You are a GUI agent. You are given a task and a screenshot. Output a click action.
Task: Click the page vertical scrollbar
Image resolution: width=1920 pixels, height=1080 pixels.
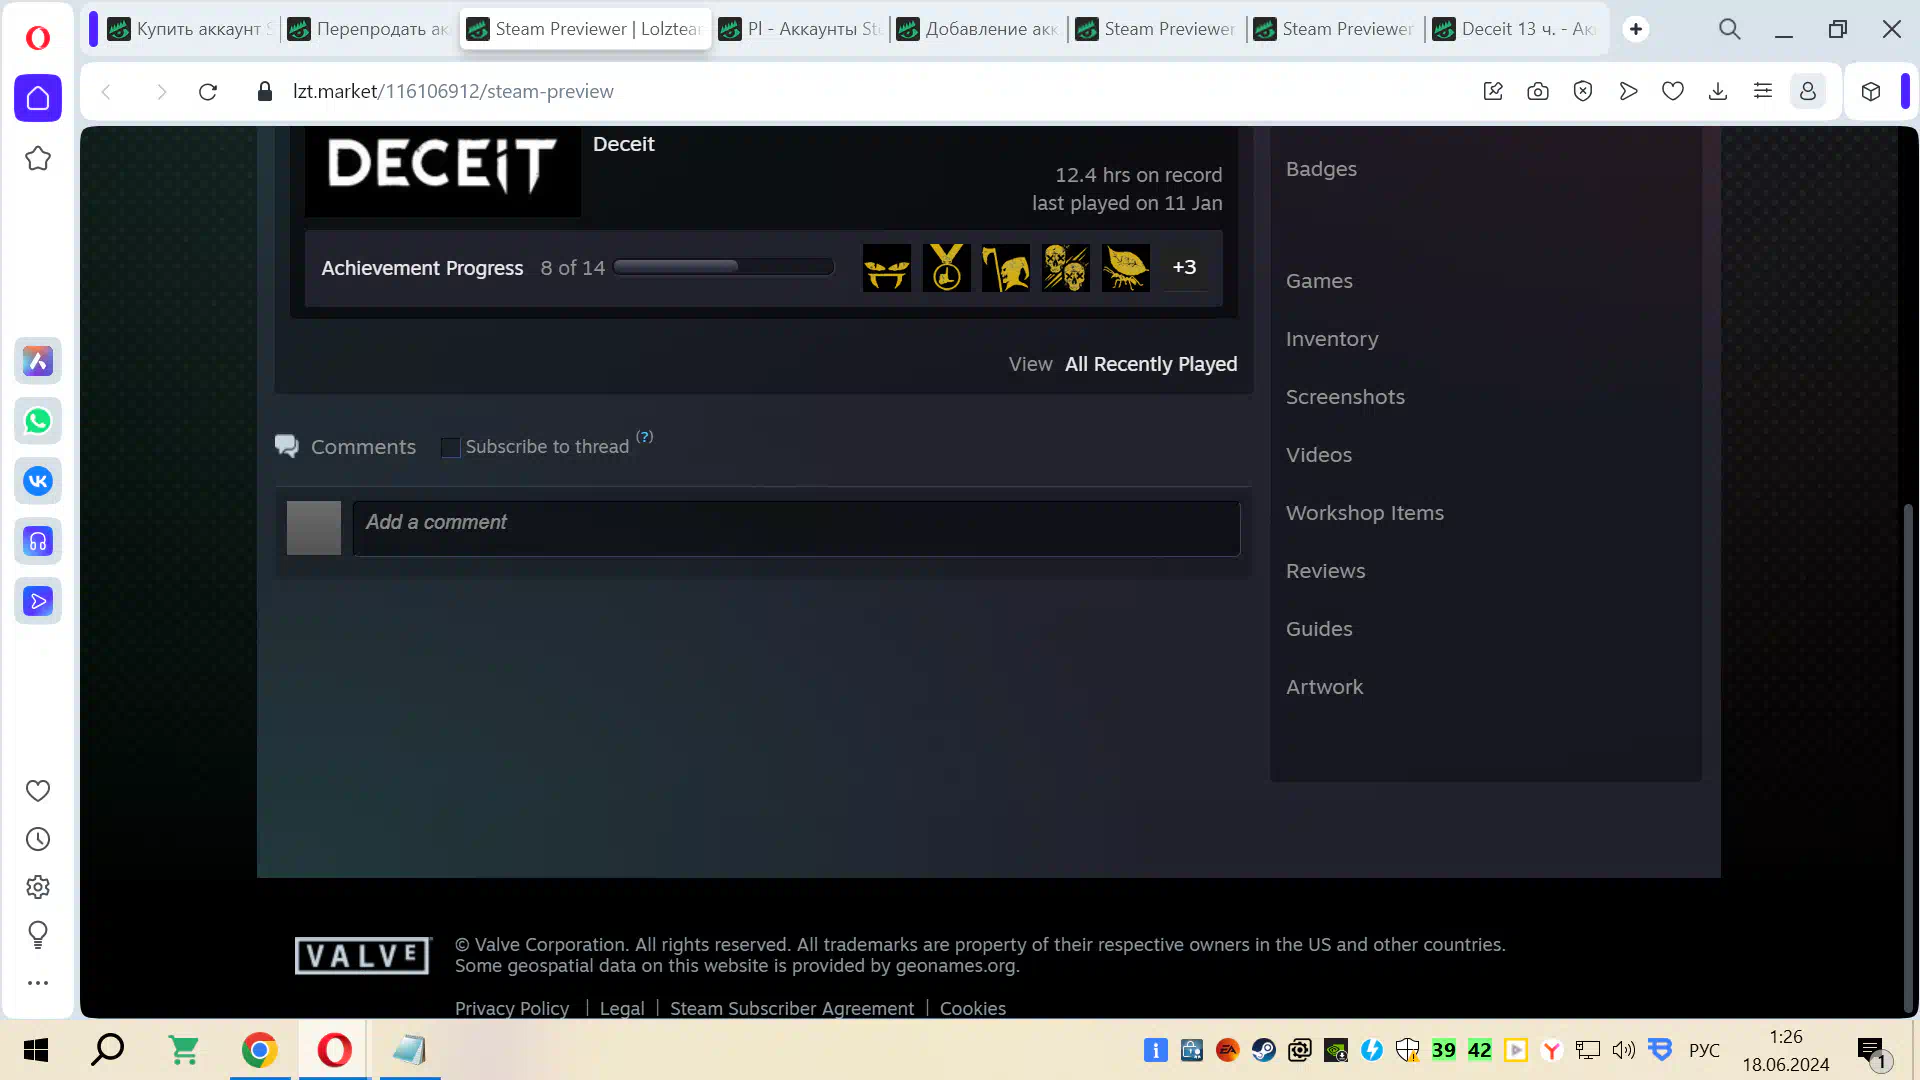1908,760
